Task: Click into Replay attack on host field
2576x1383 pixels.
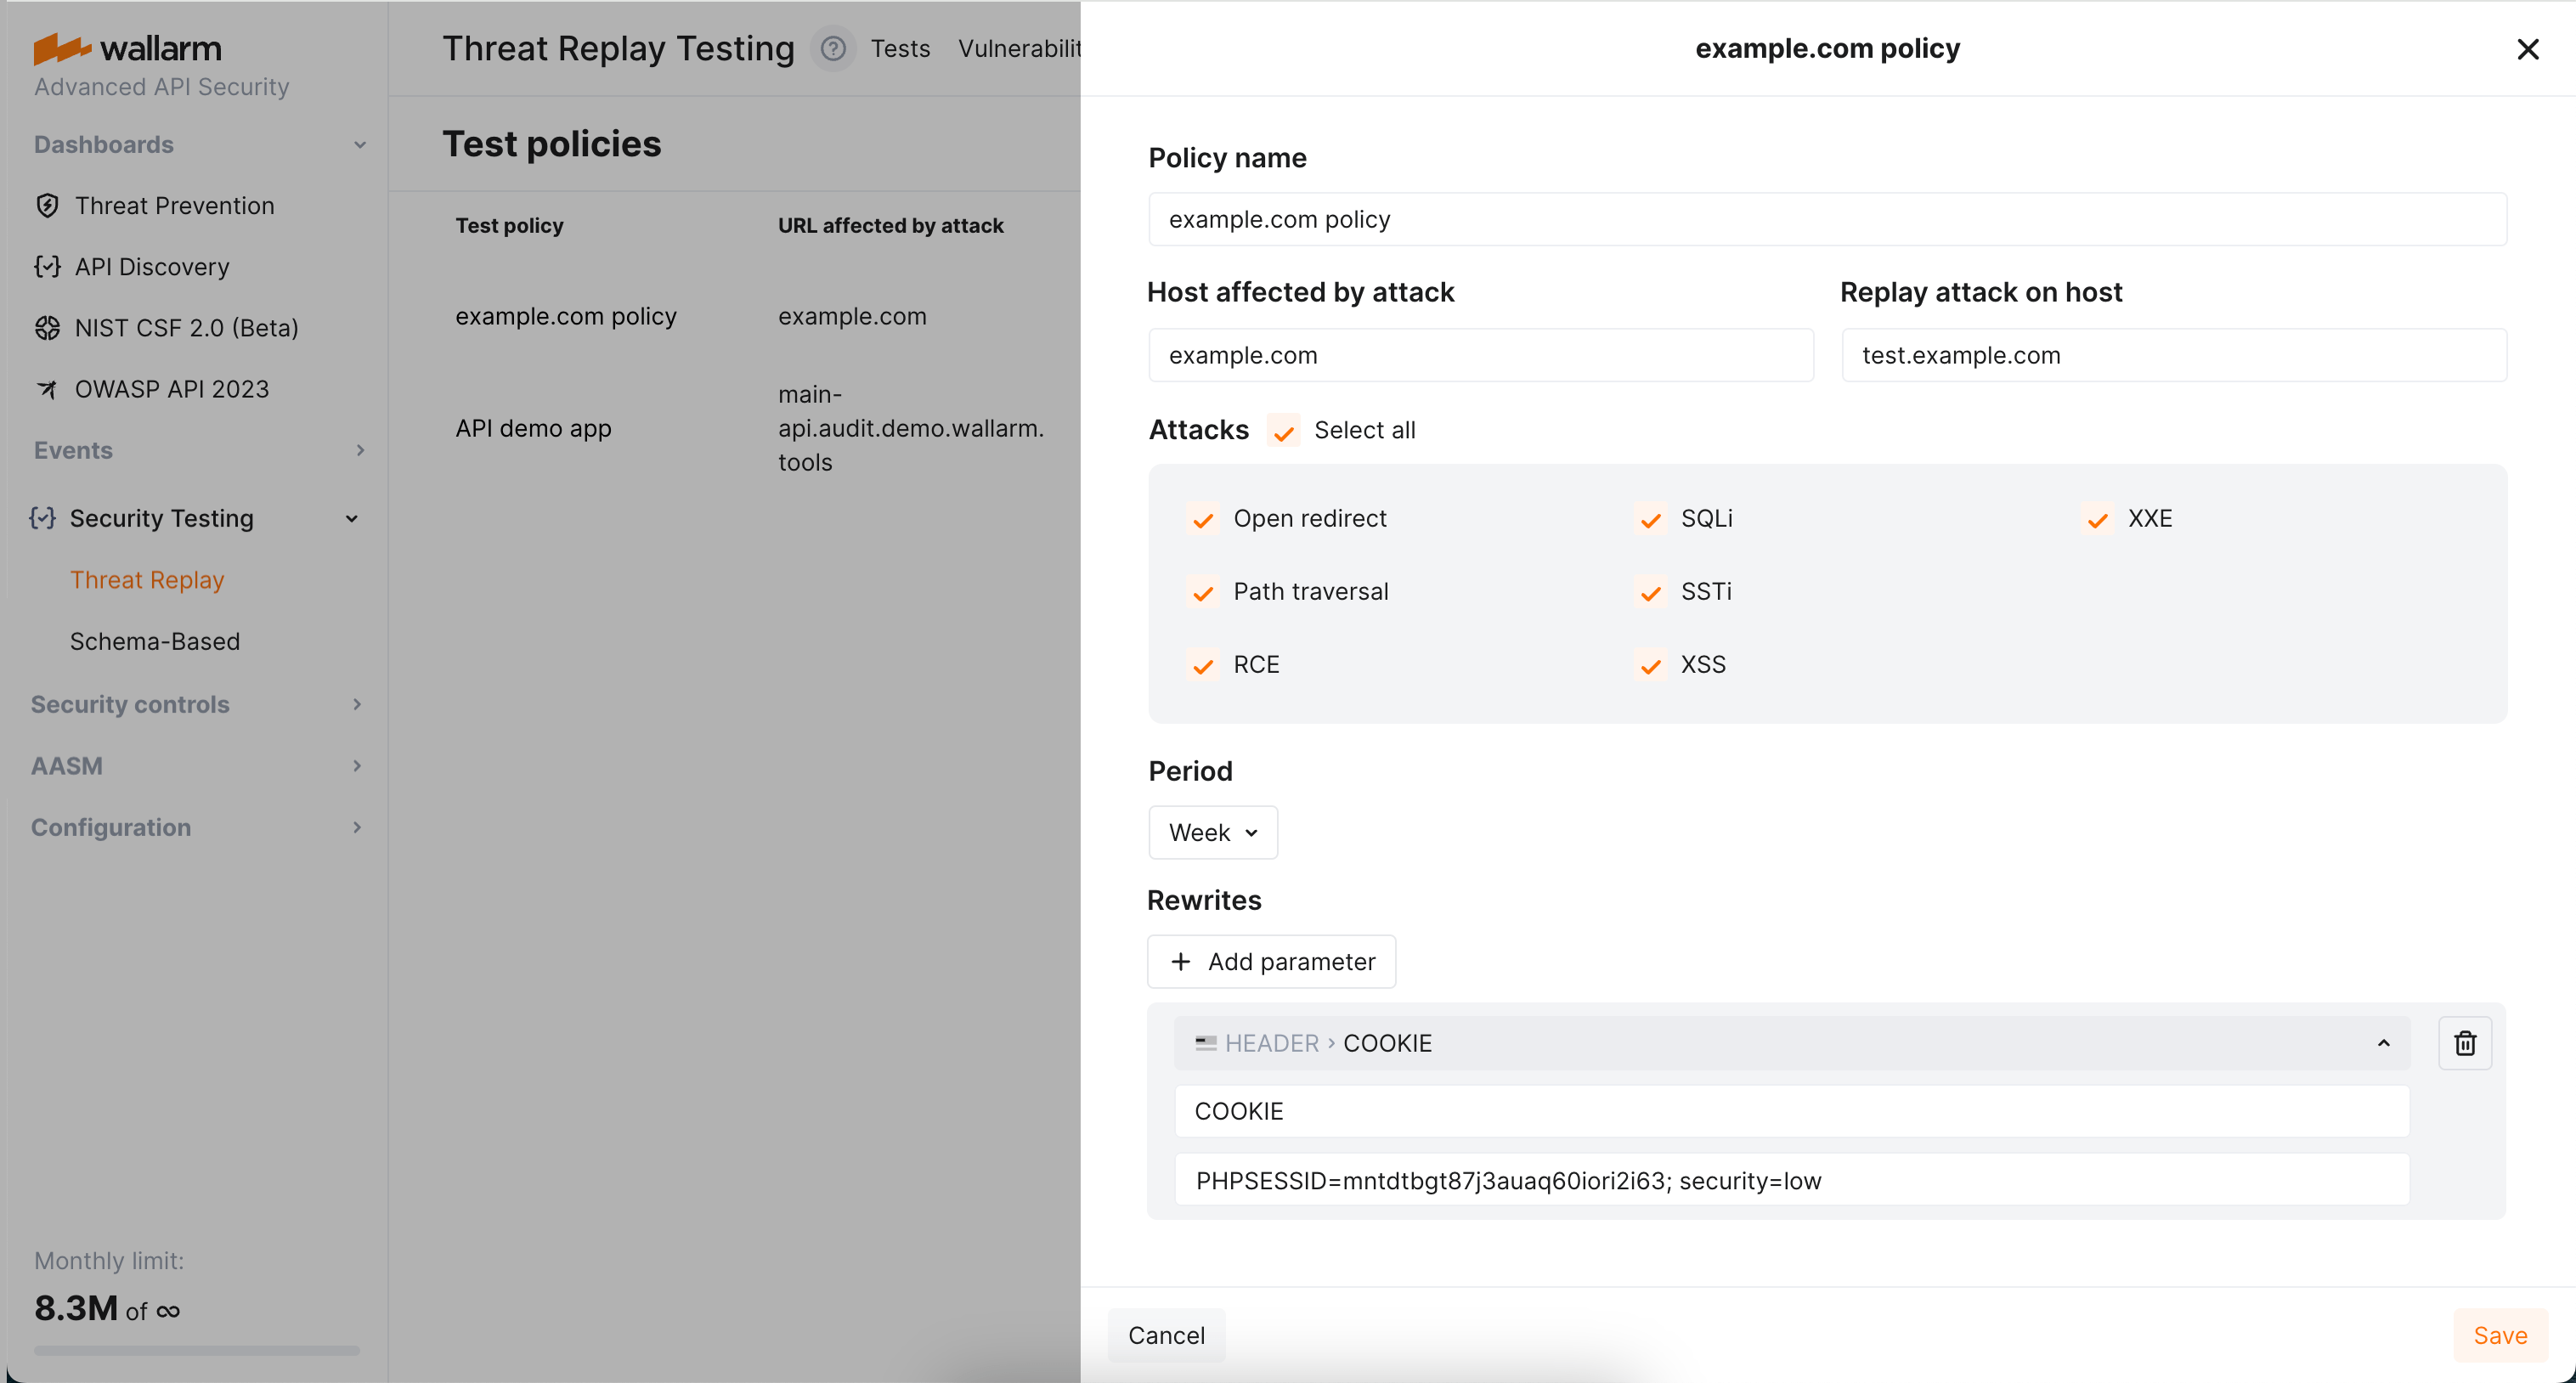Action: pos(2173,355)
